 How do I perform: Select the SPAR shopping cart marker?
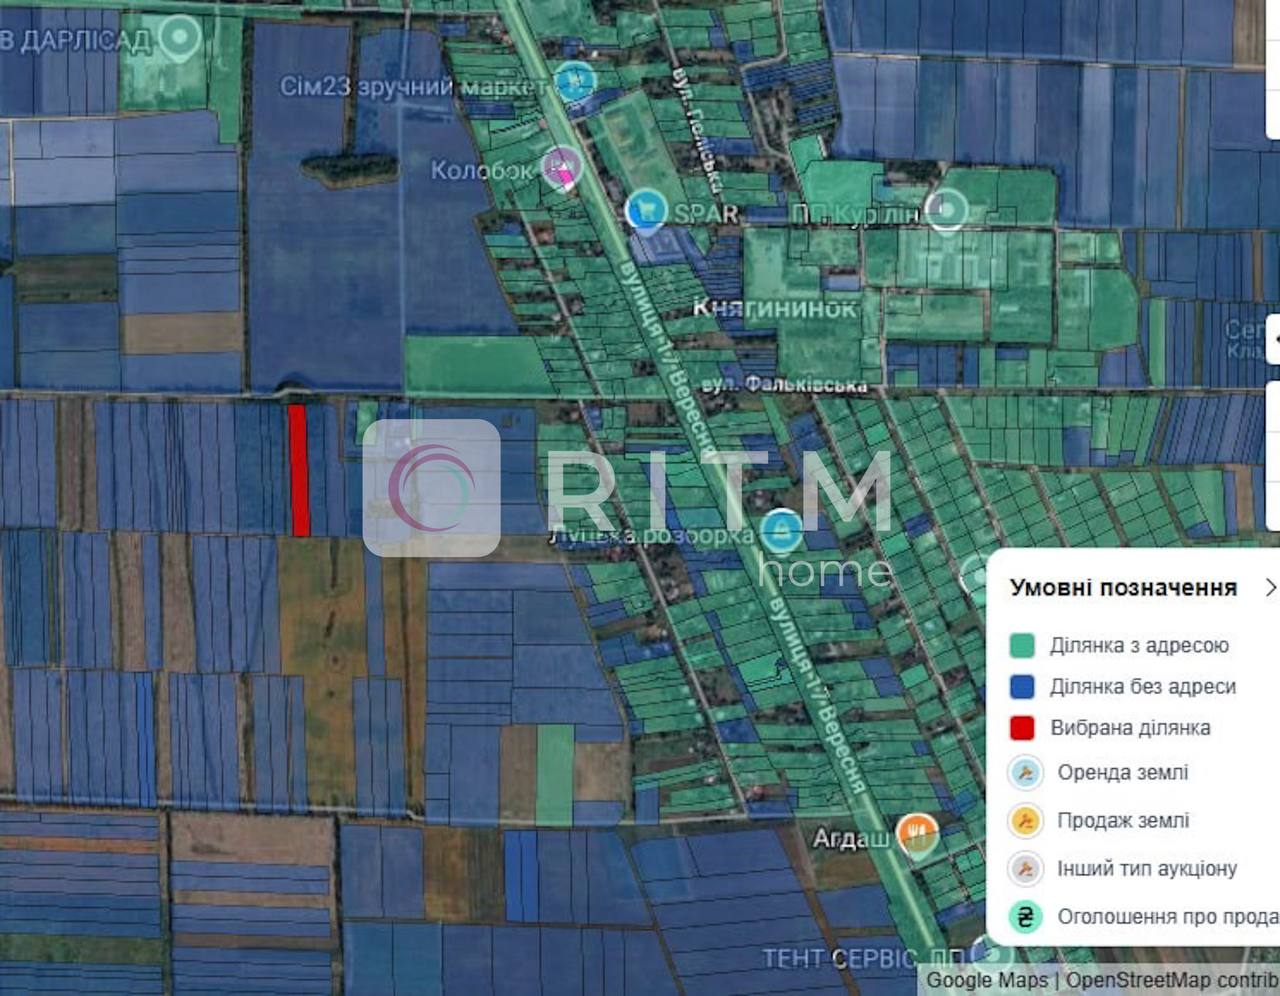pos(646,211)
